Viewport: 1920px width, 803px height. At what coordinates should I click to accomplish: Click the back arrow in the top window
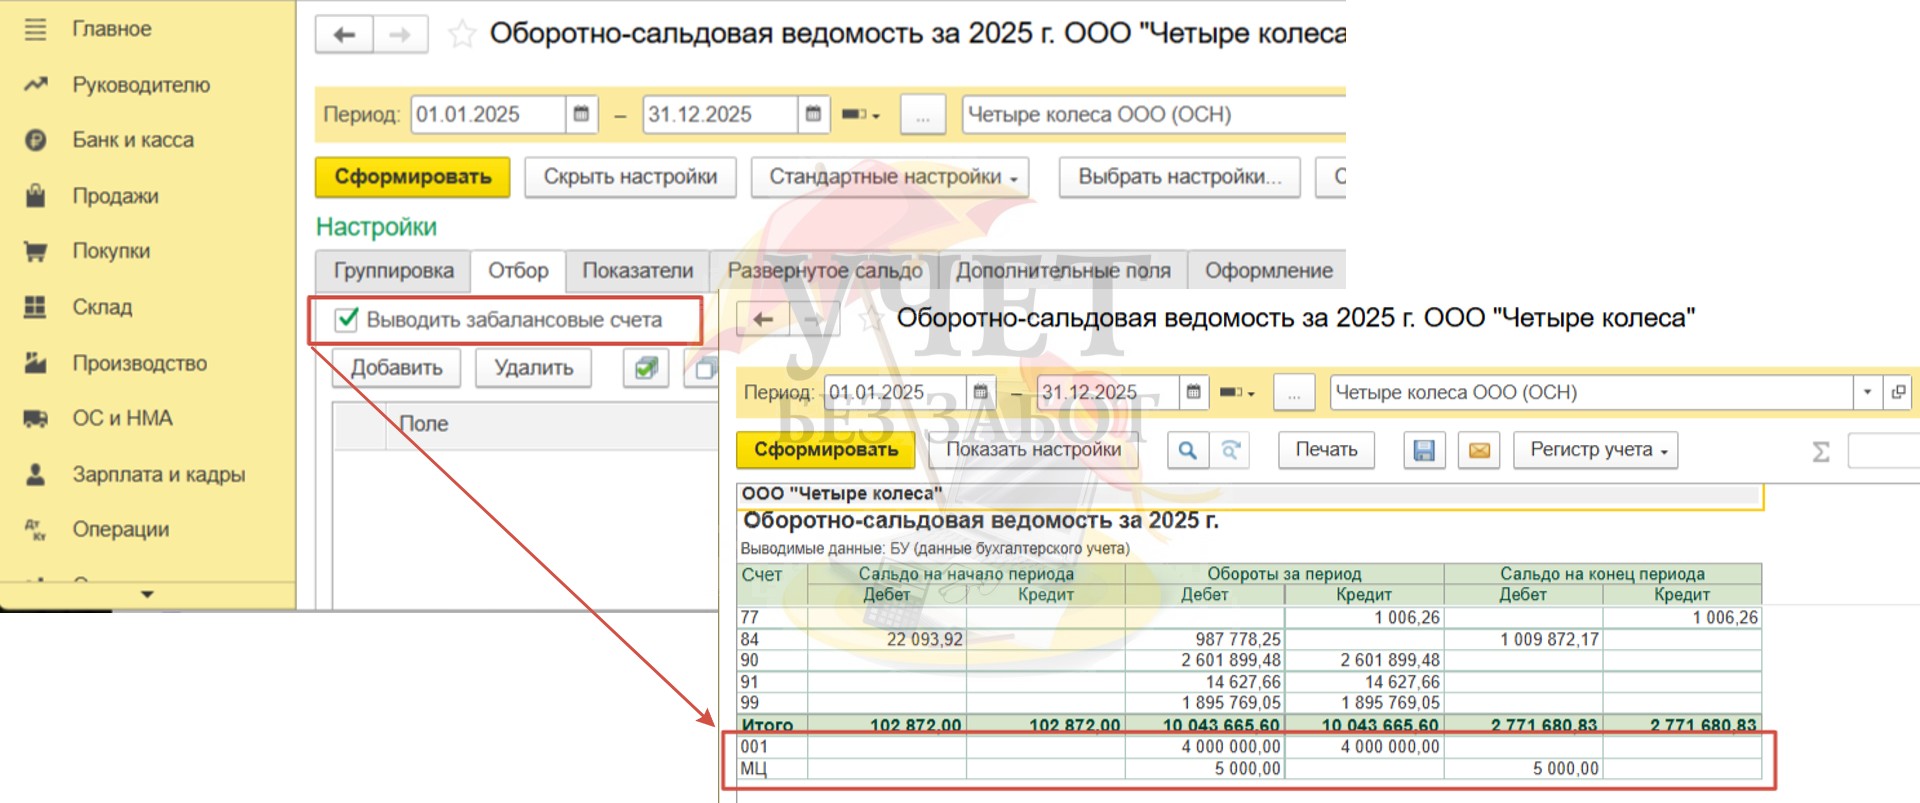tap(344, 35)
